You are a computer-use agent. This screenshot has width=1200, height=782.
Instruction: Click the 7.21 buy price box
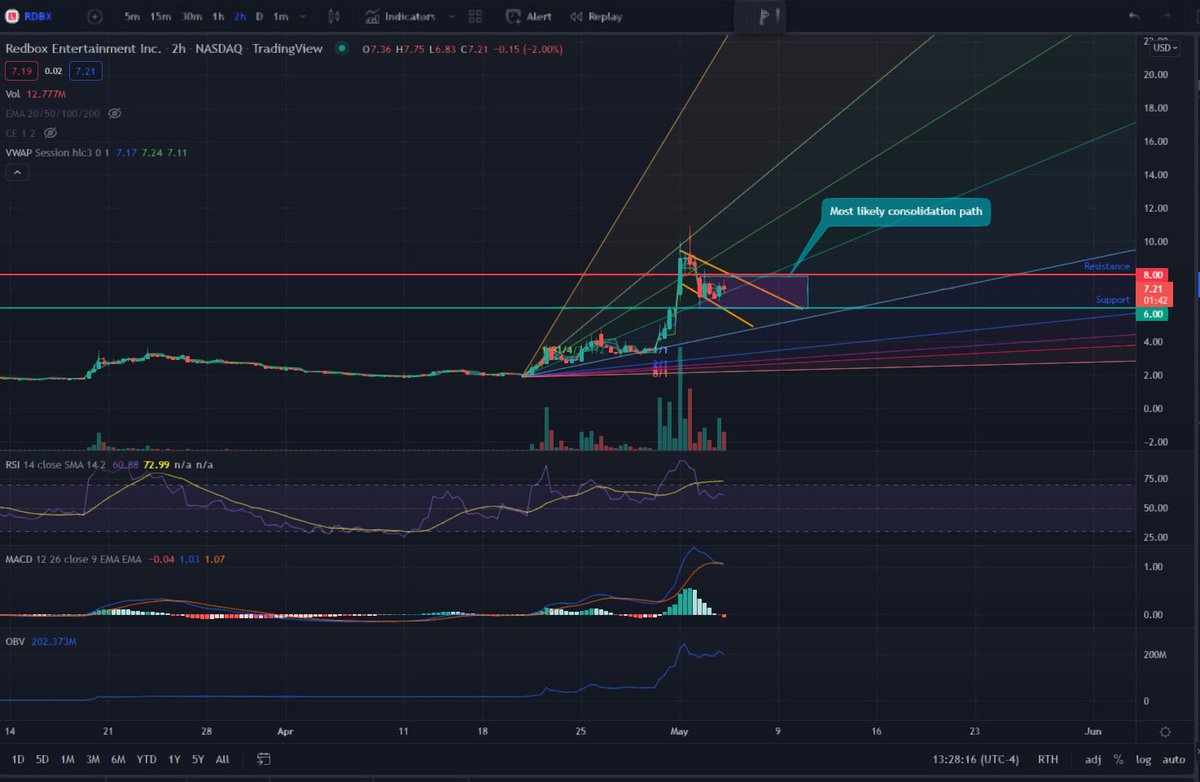(x=88, y=71)
